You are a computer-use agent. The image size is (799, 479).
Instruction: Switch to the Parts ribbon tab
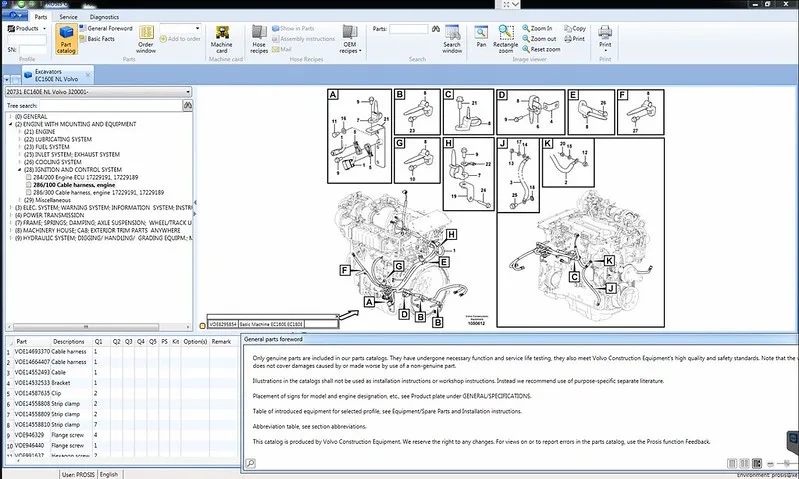[x=41, y=17]
